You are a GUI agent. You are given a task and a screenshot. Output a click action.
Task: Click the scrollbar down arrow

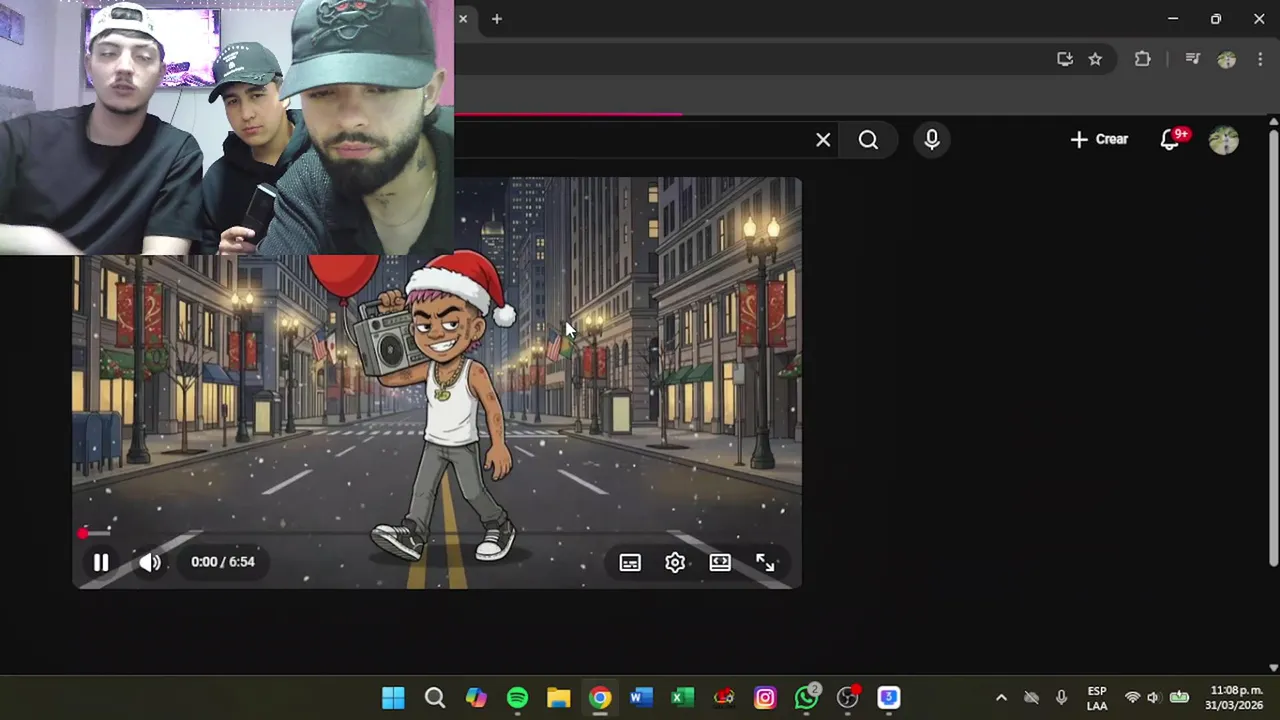coord(1273,667)
